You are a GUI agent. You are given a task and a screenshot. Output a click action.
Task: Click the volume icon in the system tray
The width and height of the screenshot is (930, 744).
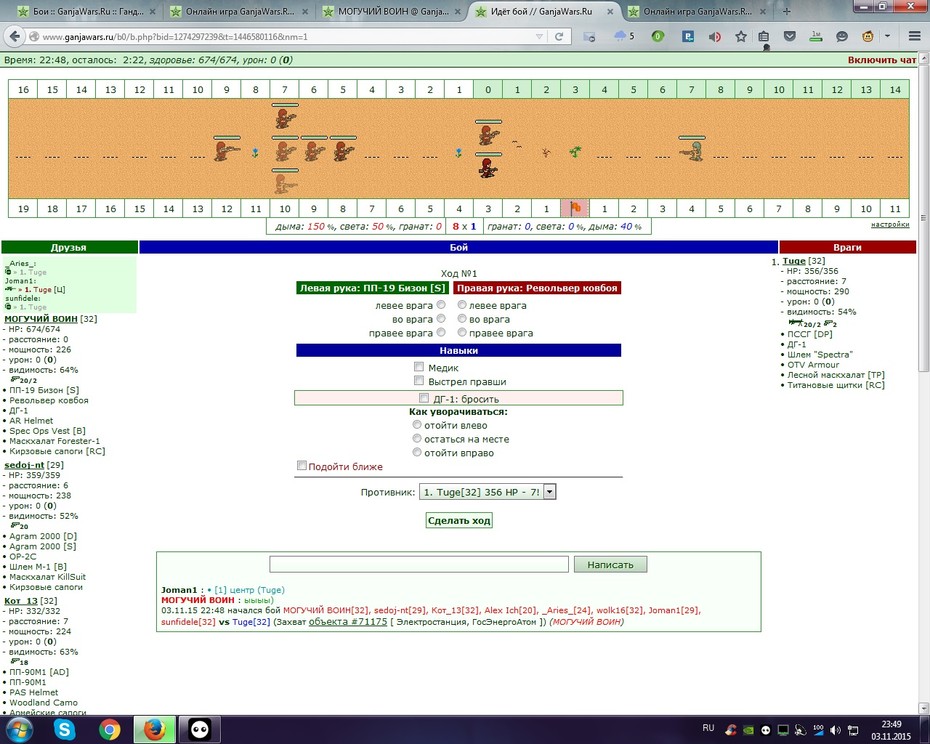tap(835, 730)
